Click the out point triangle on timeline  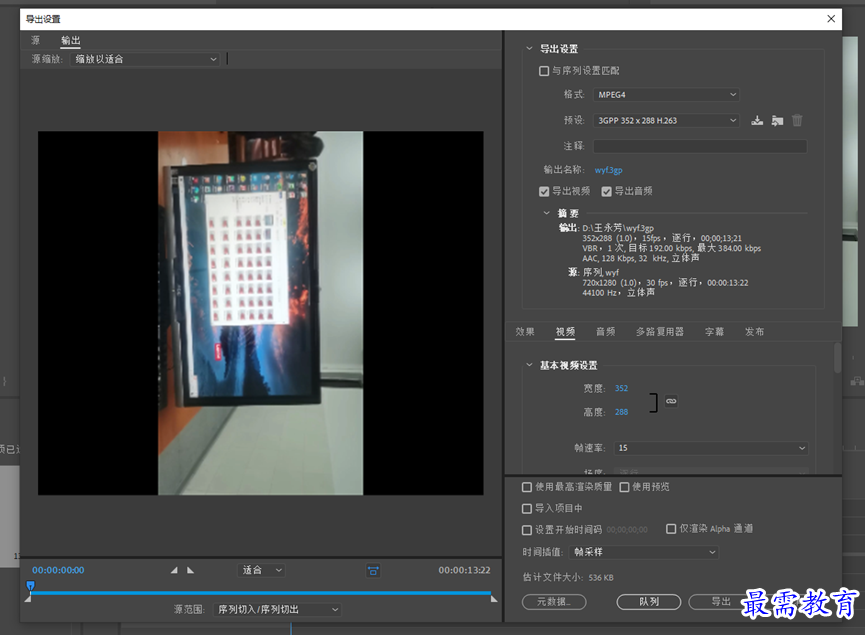pos(494,599)
